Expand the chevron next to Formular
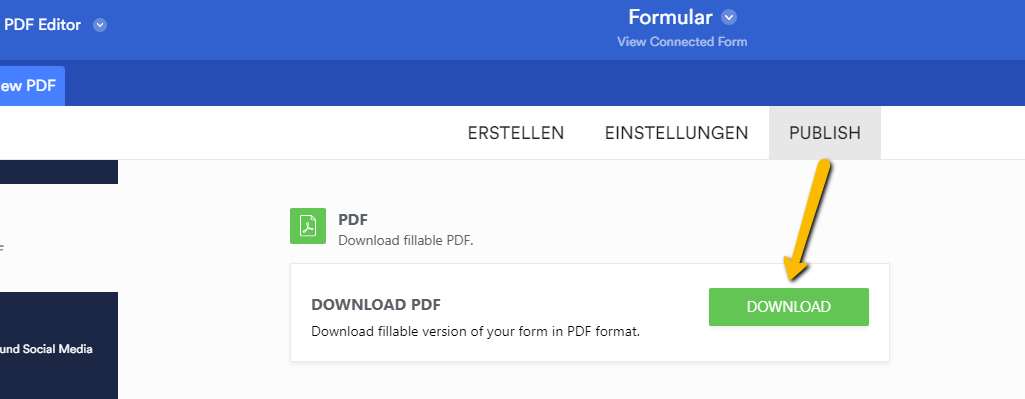This screenshot has height=399, width=1025. pos(729,16)
